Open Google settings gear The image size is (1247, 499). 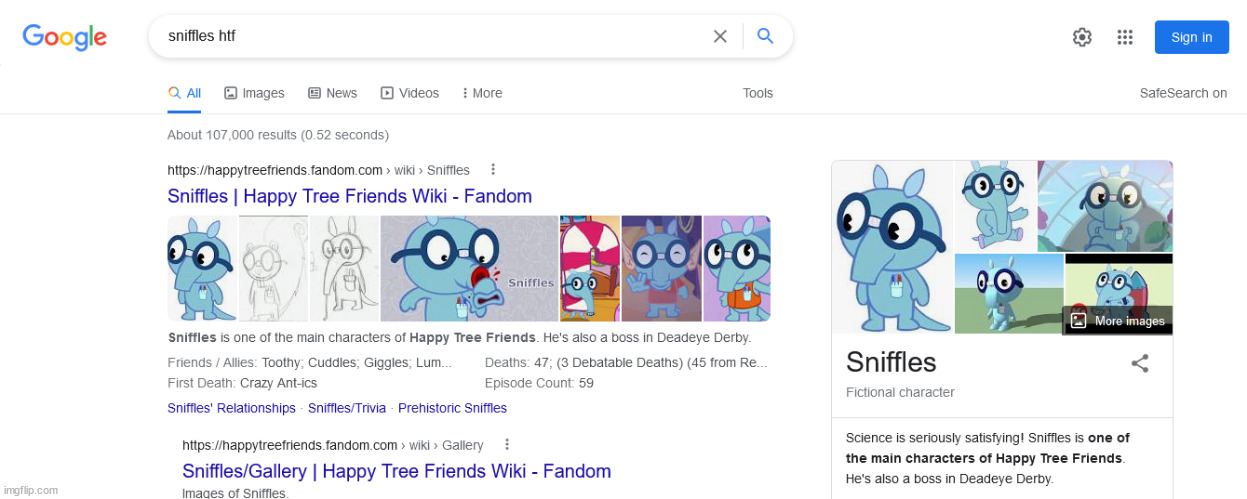1082,37
